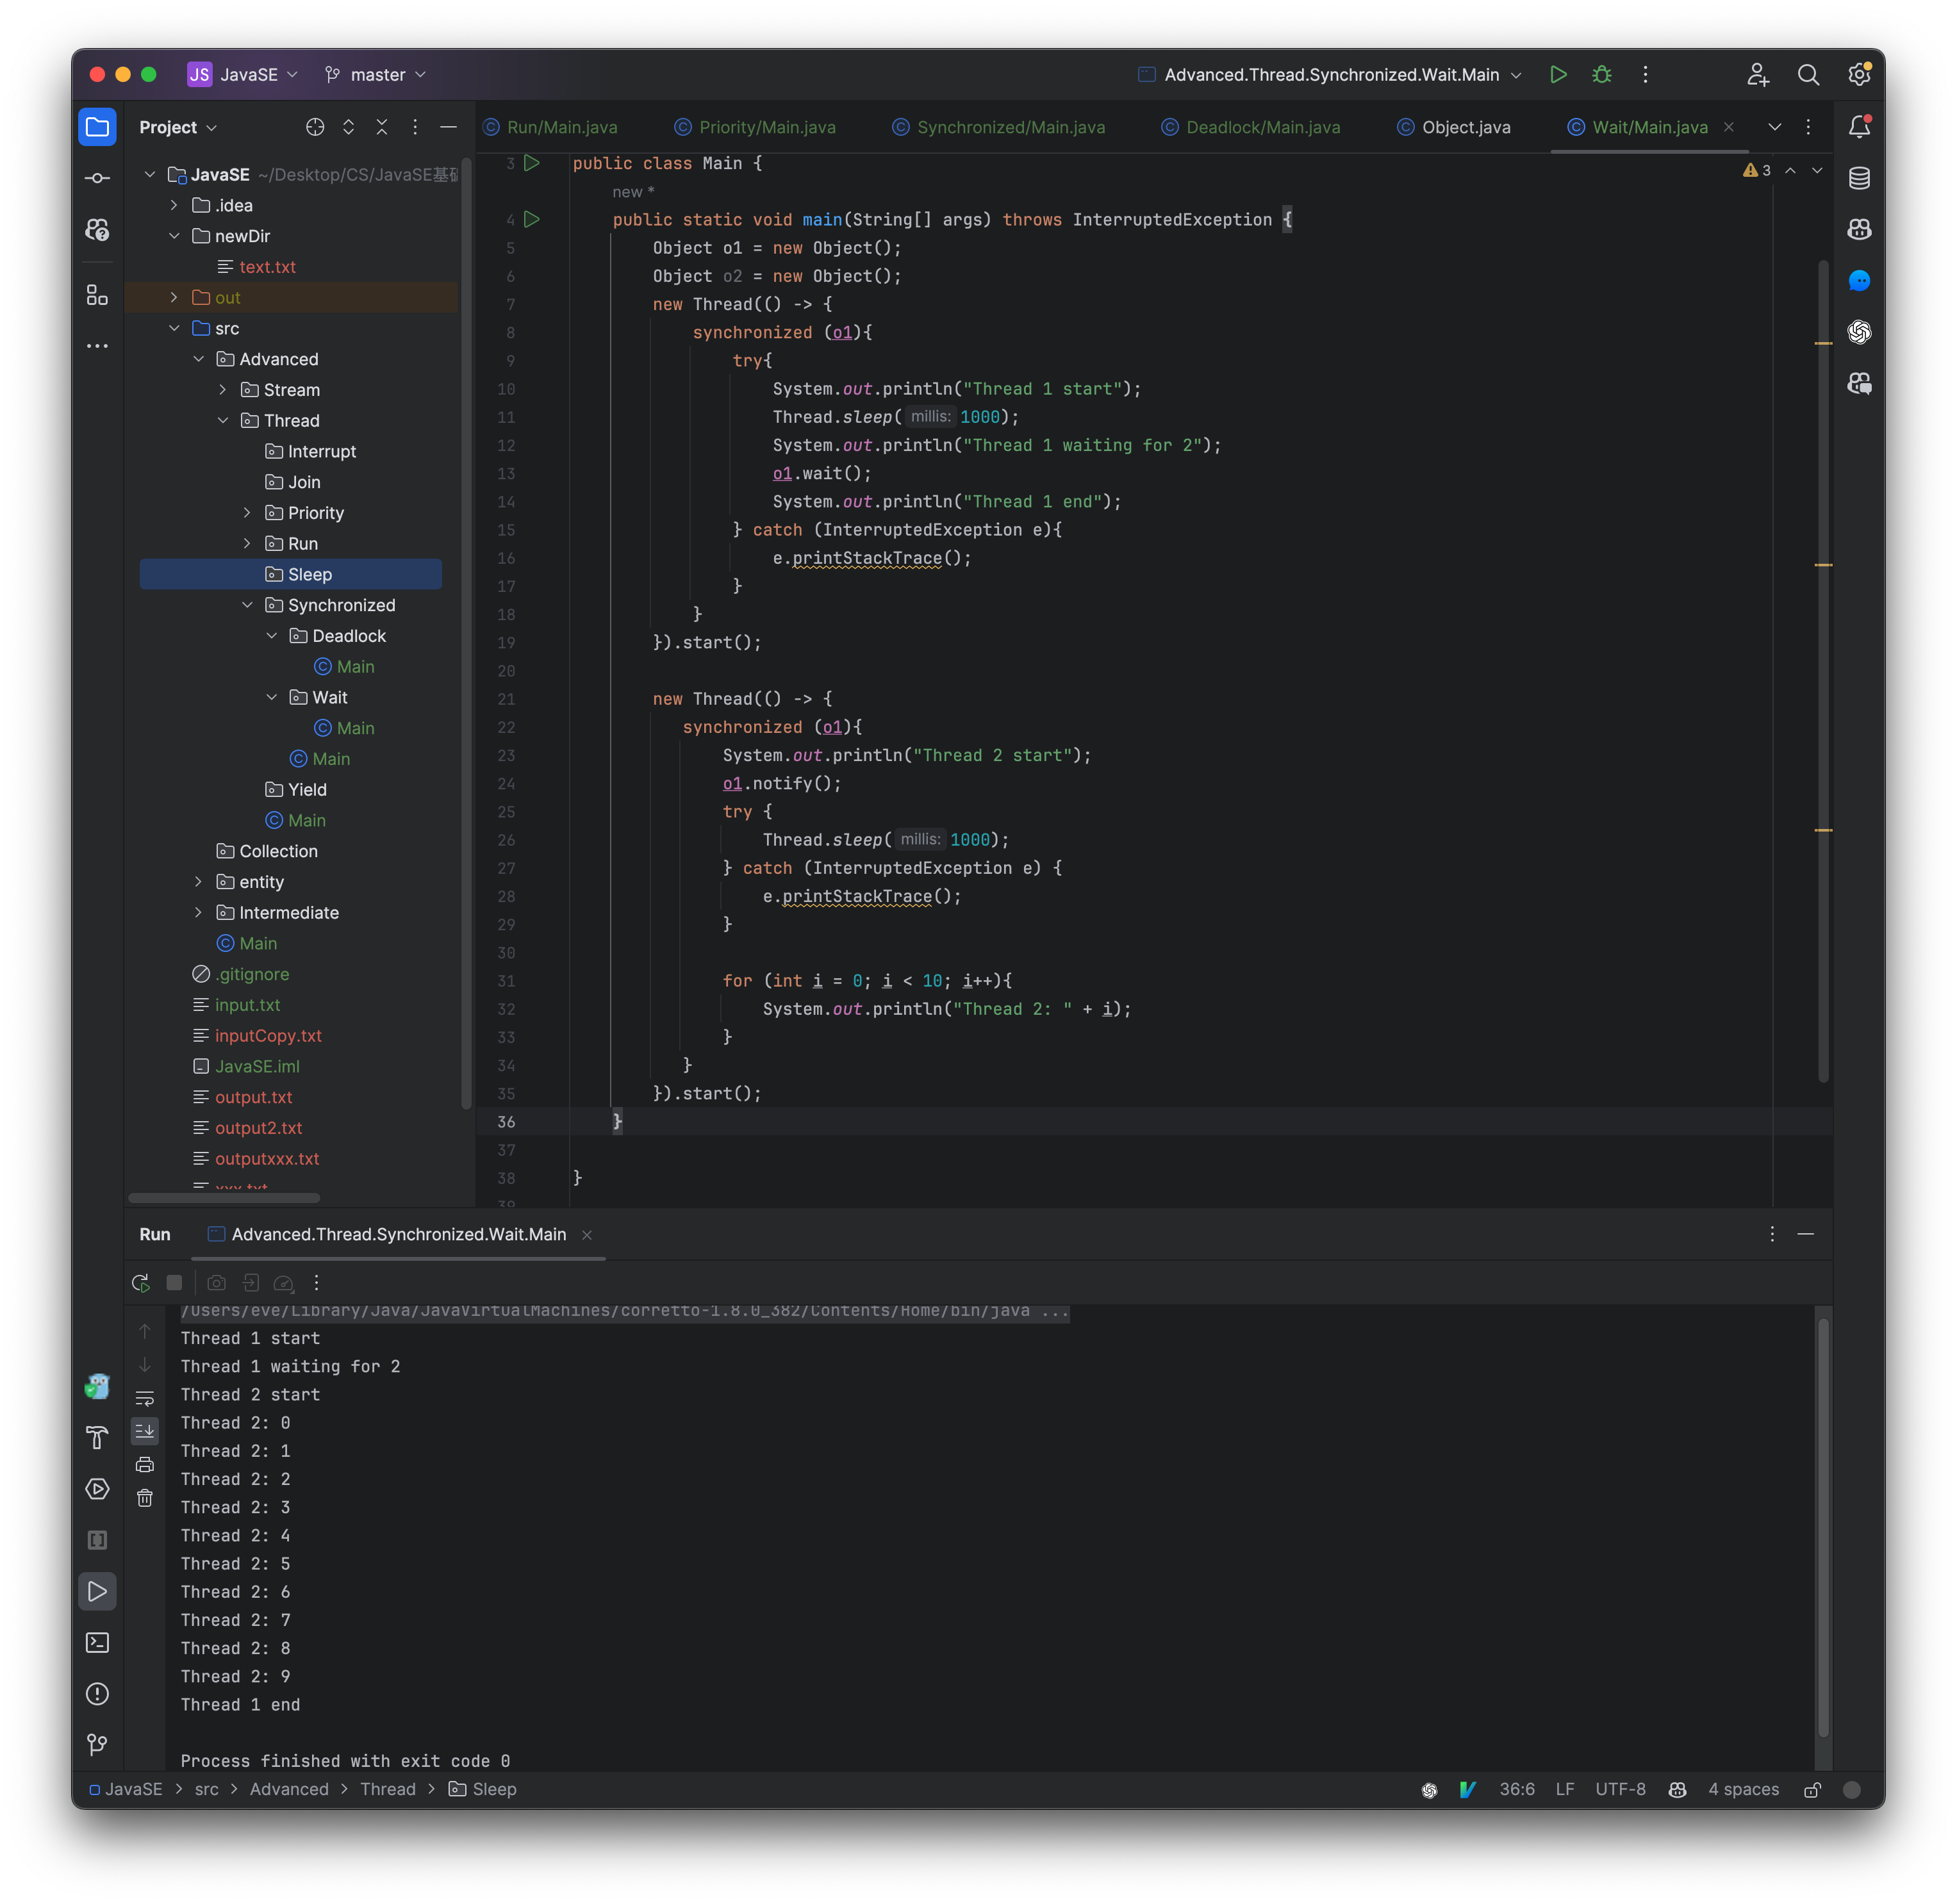Clear console output with the trash icon
Viewport: 1957px width, 1904px height.
click(x=145, y=1497)
